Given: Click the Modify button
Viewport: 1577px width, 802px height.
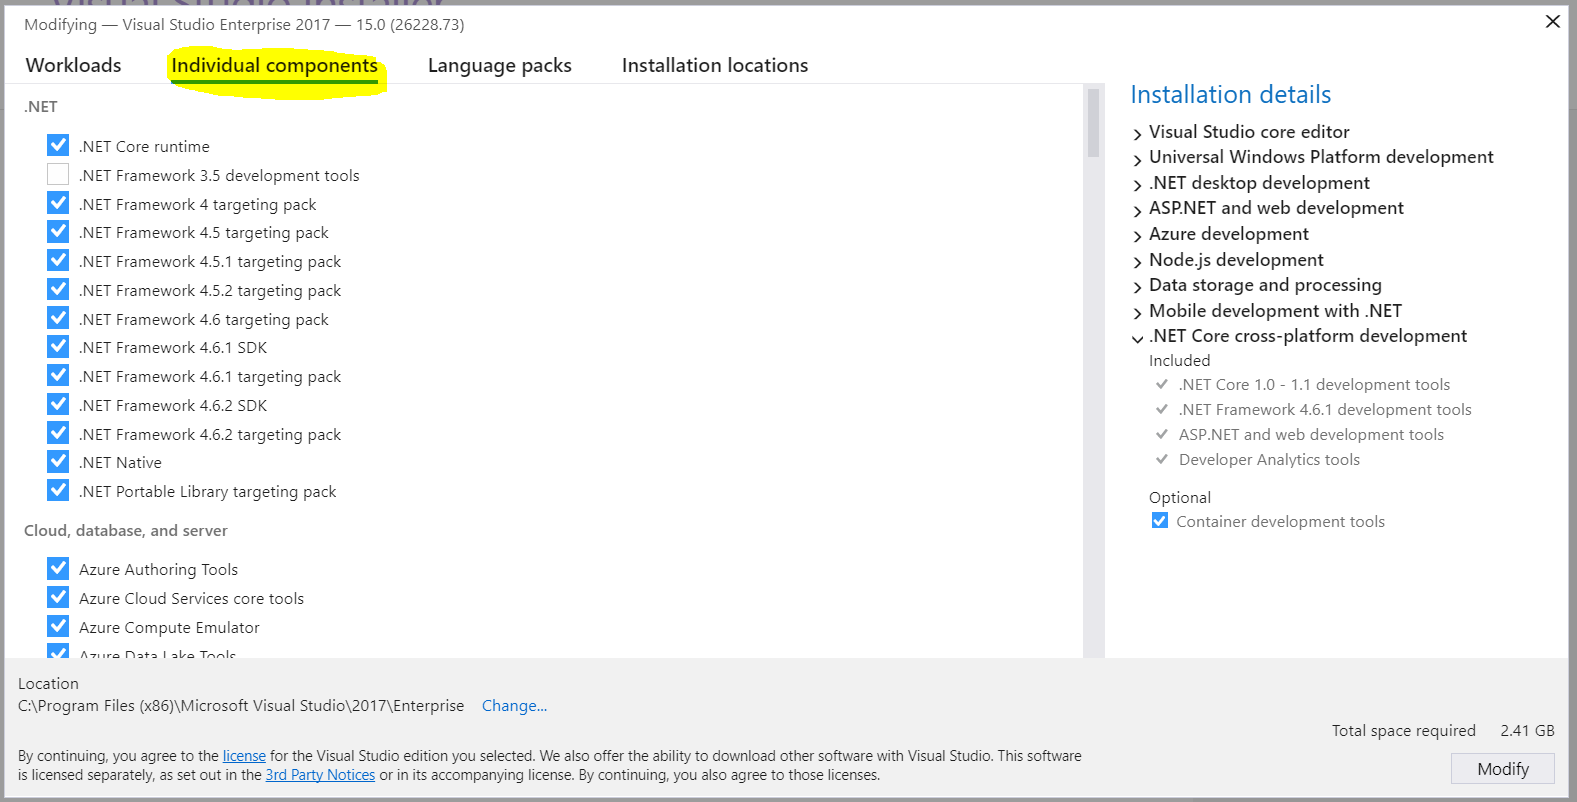Looking at the screenshot, I should click(x=1502, y=768).
